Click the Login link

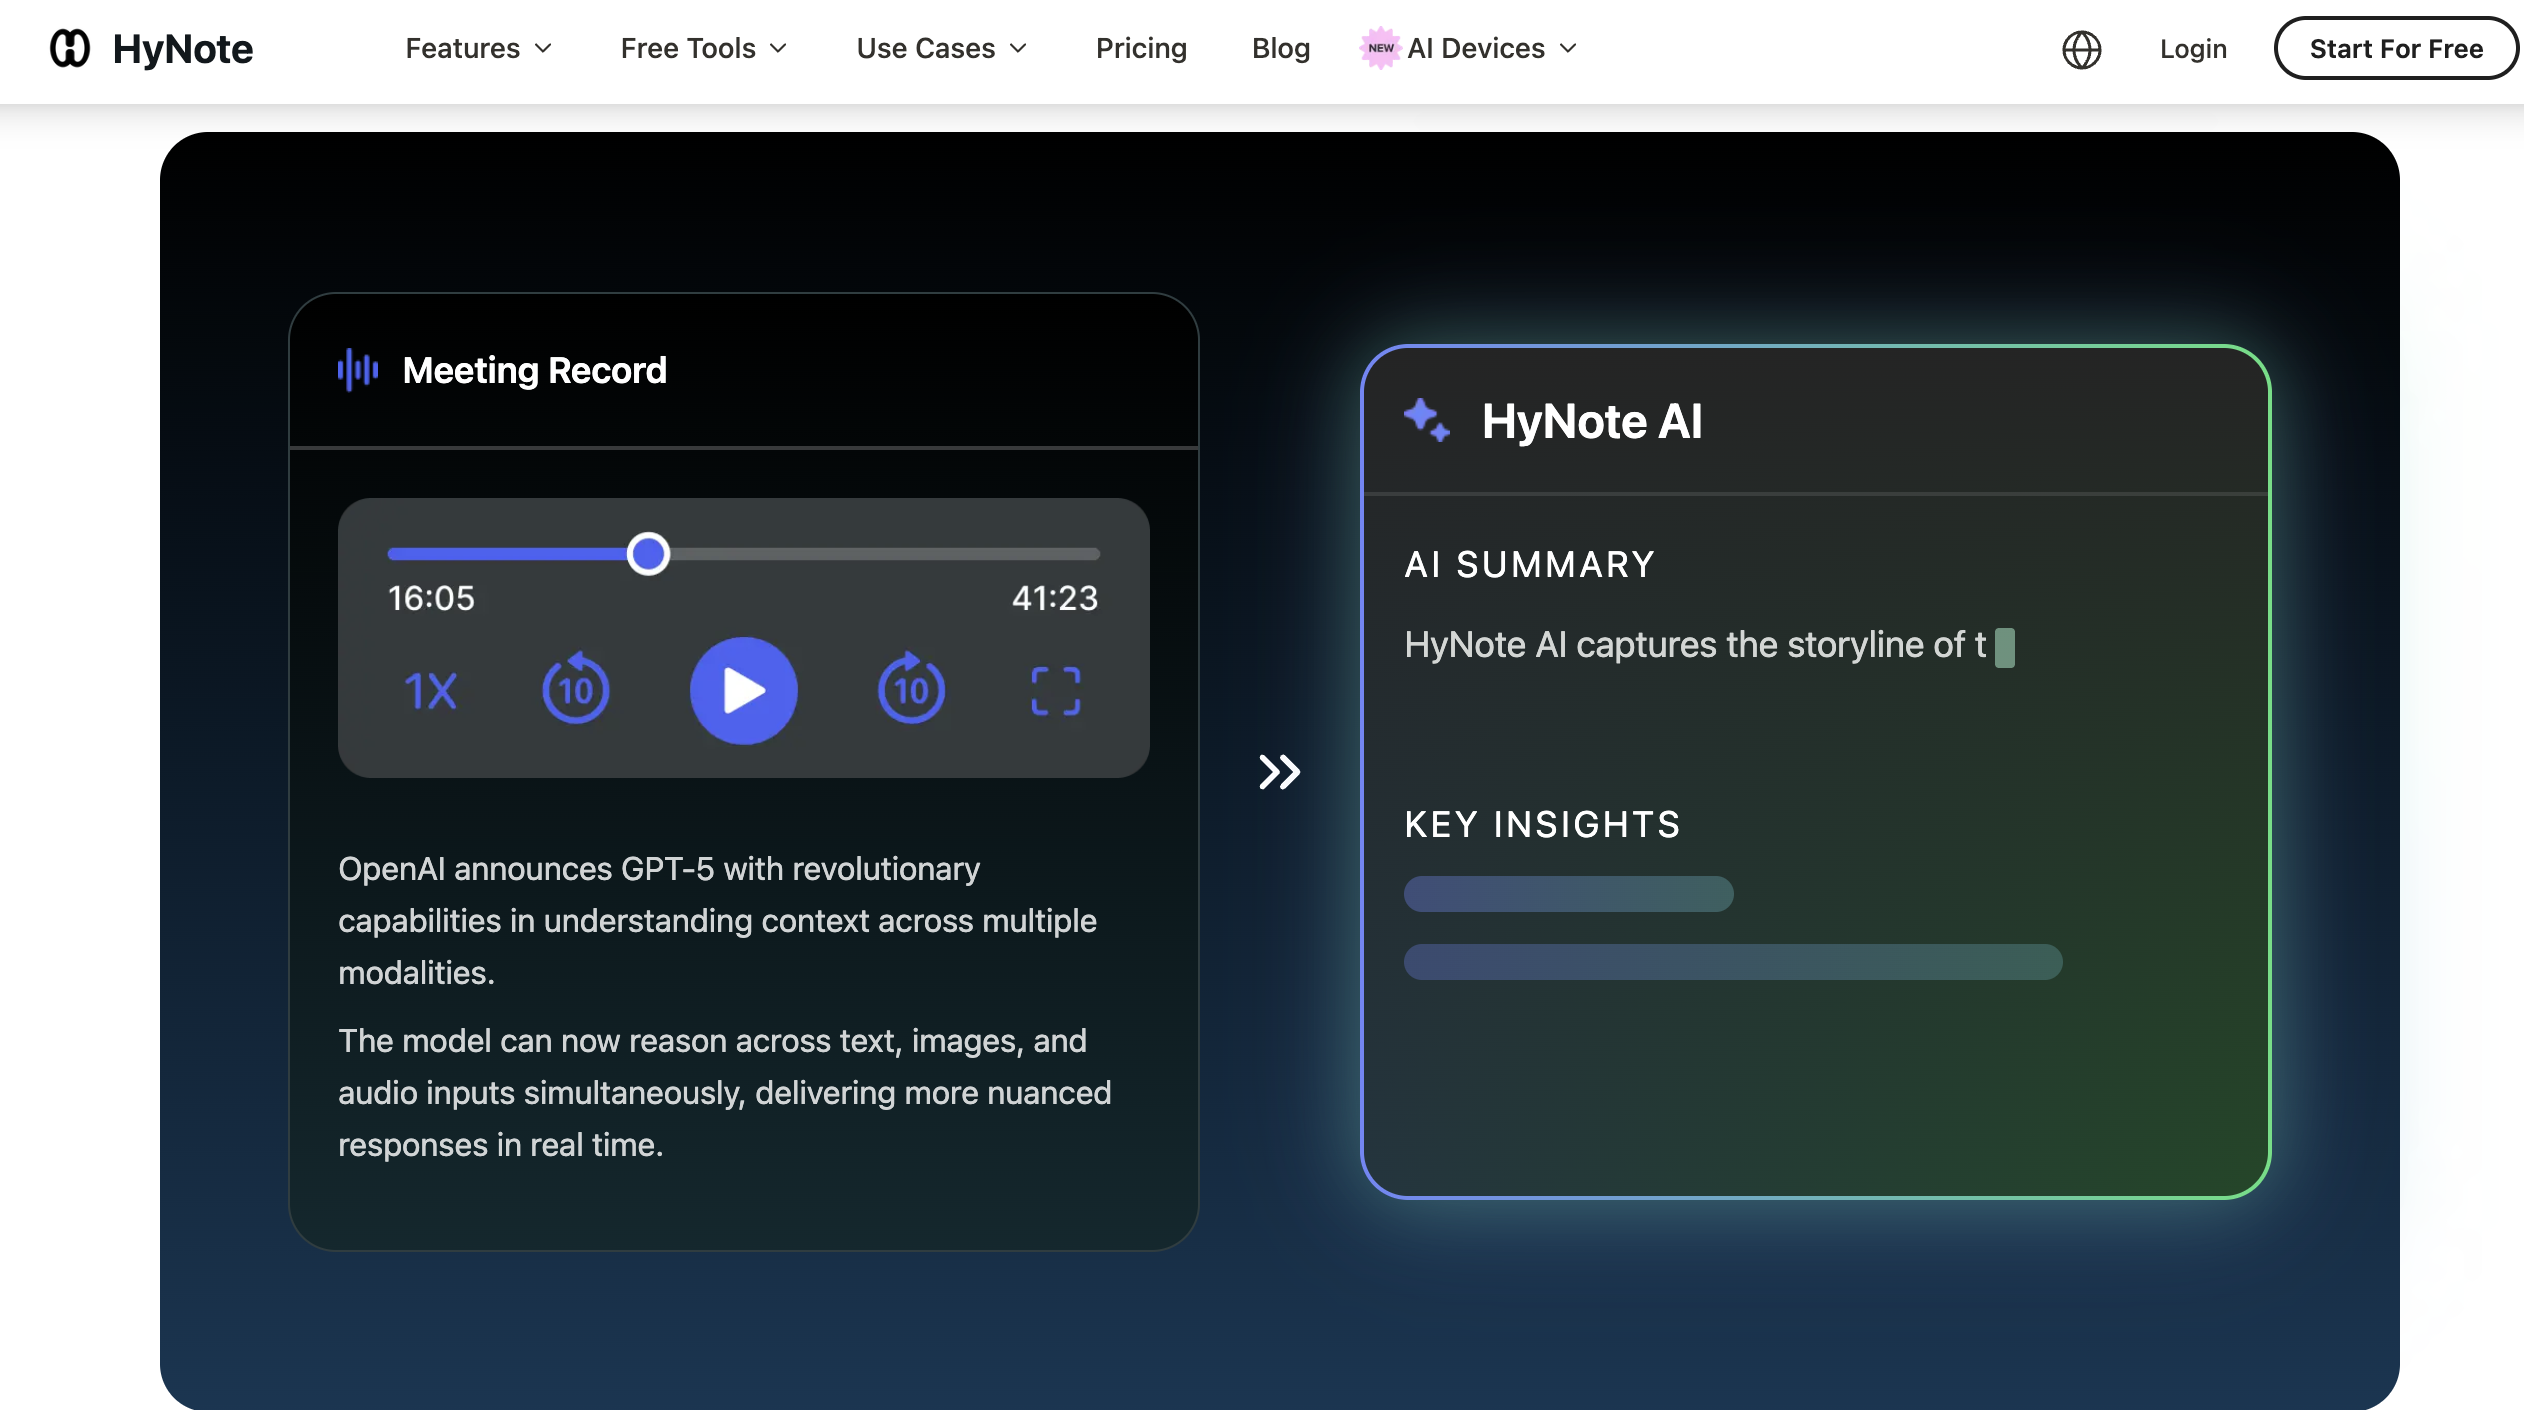pos(2193,48)
